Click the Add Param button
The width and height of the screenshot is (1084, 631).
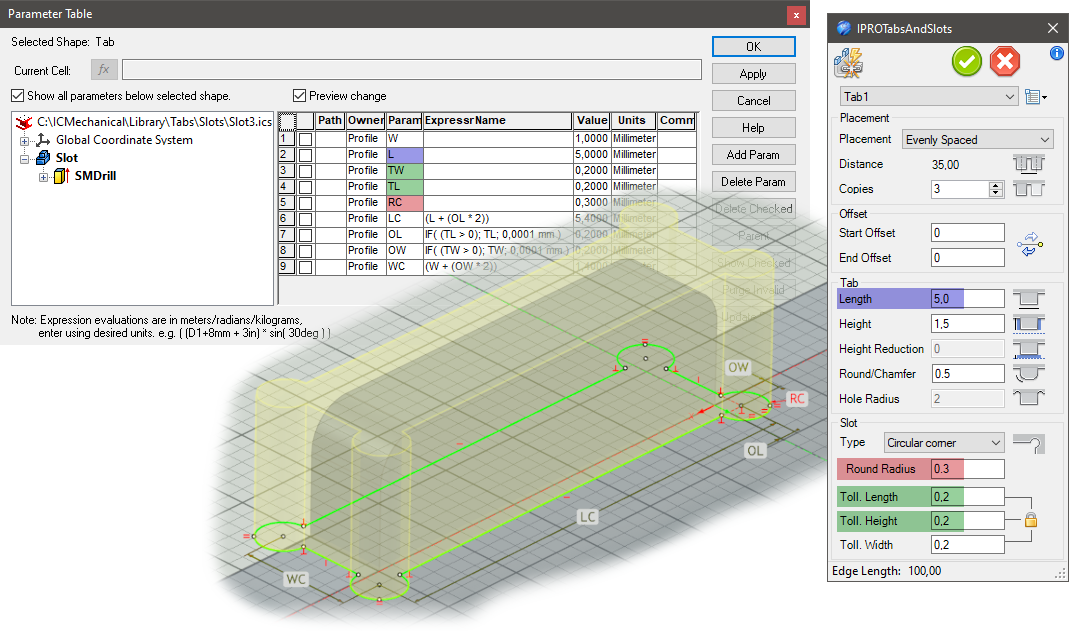coord(753,155)
